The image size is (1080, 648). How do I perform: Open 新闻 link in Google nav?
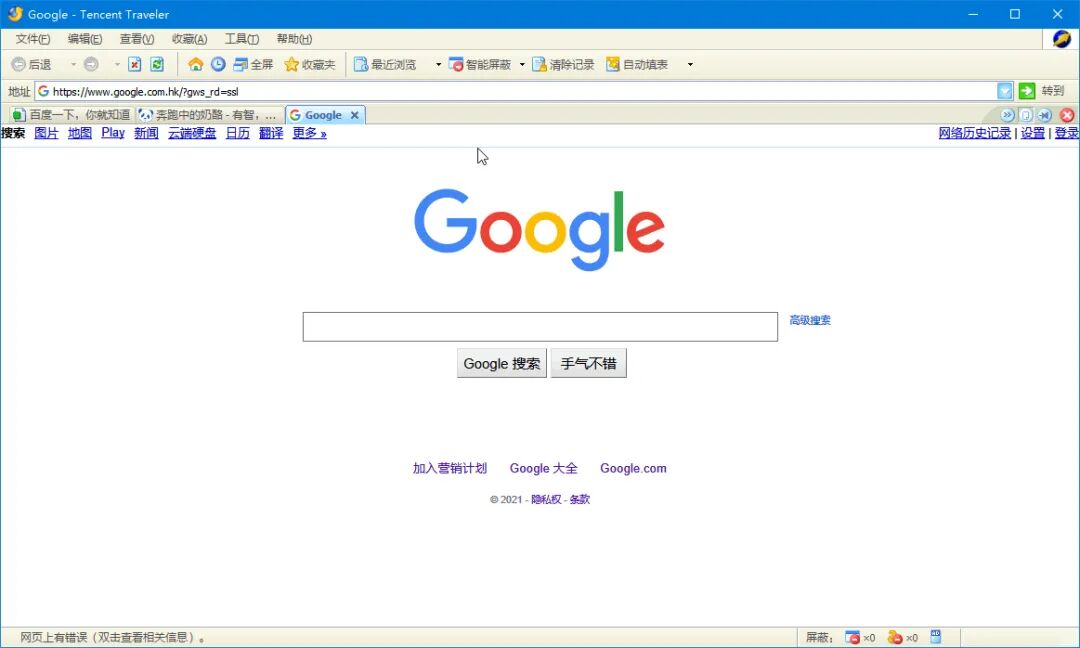click(x=146, y=133)
